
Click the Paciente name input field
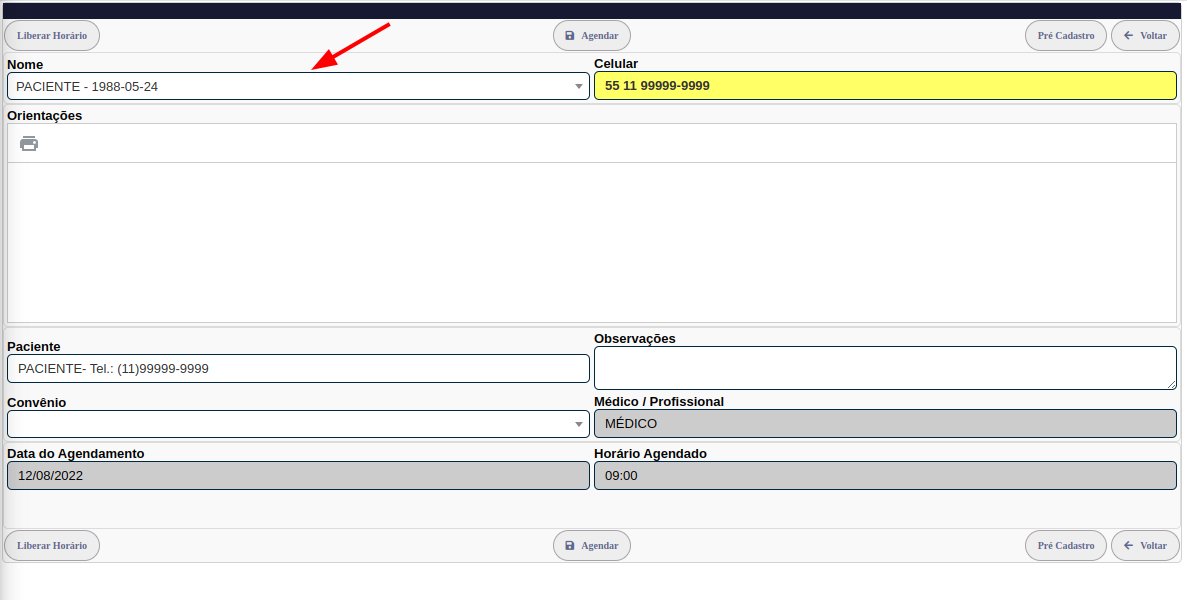(298, 369)
